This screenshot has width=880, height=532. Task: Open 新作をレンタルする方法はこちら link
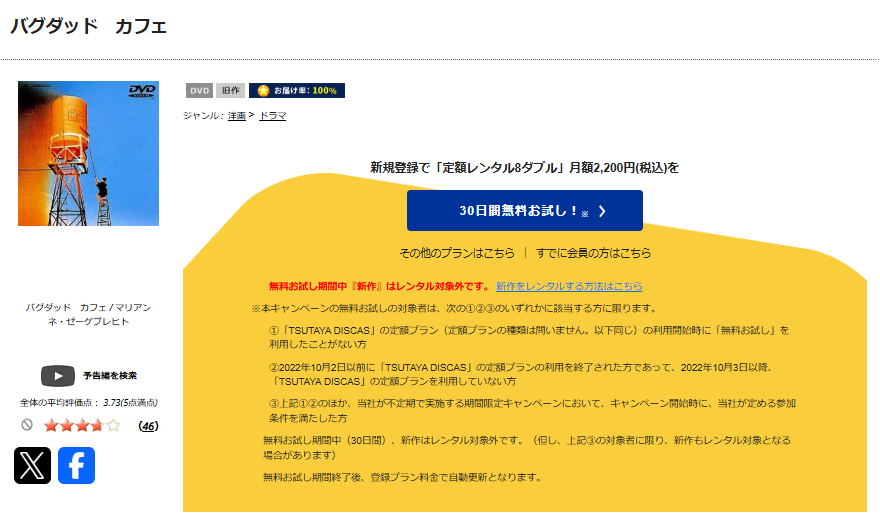pos(569,286)
